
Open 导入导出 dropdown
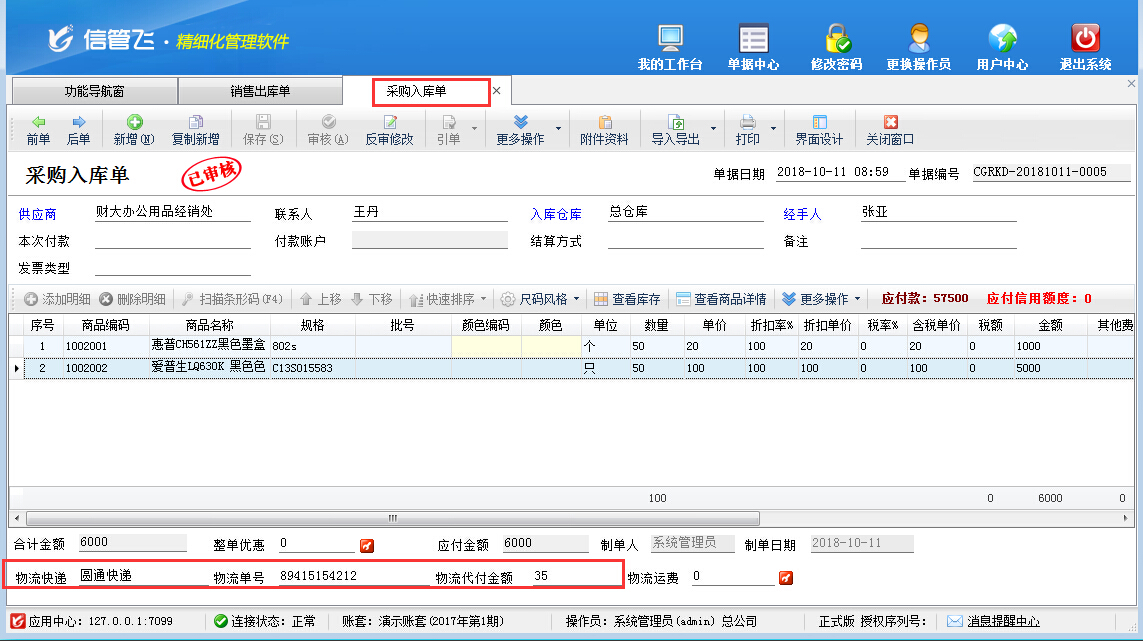[684, 130]
